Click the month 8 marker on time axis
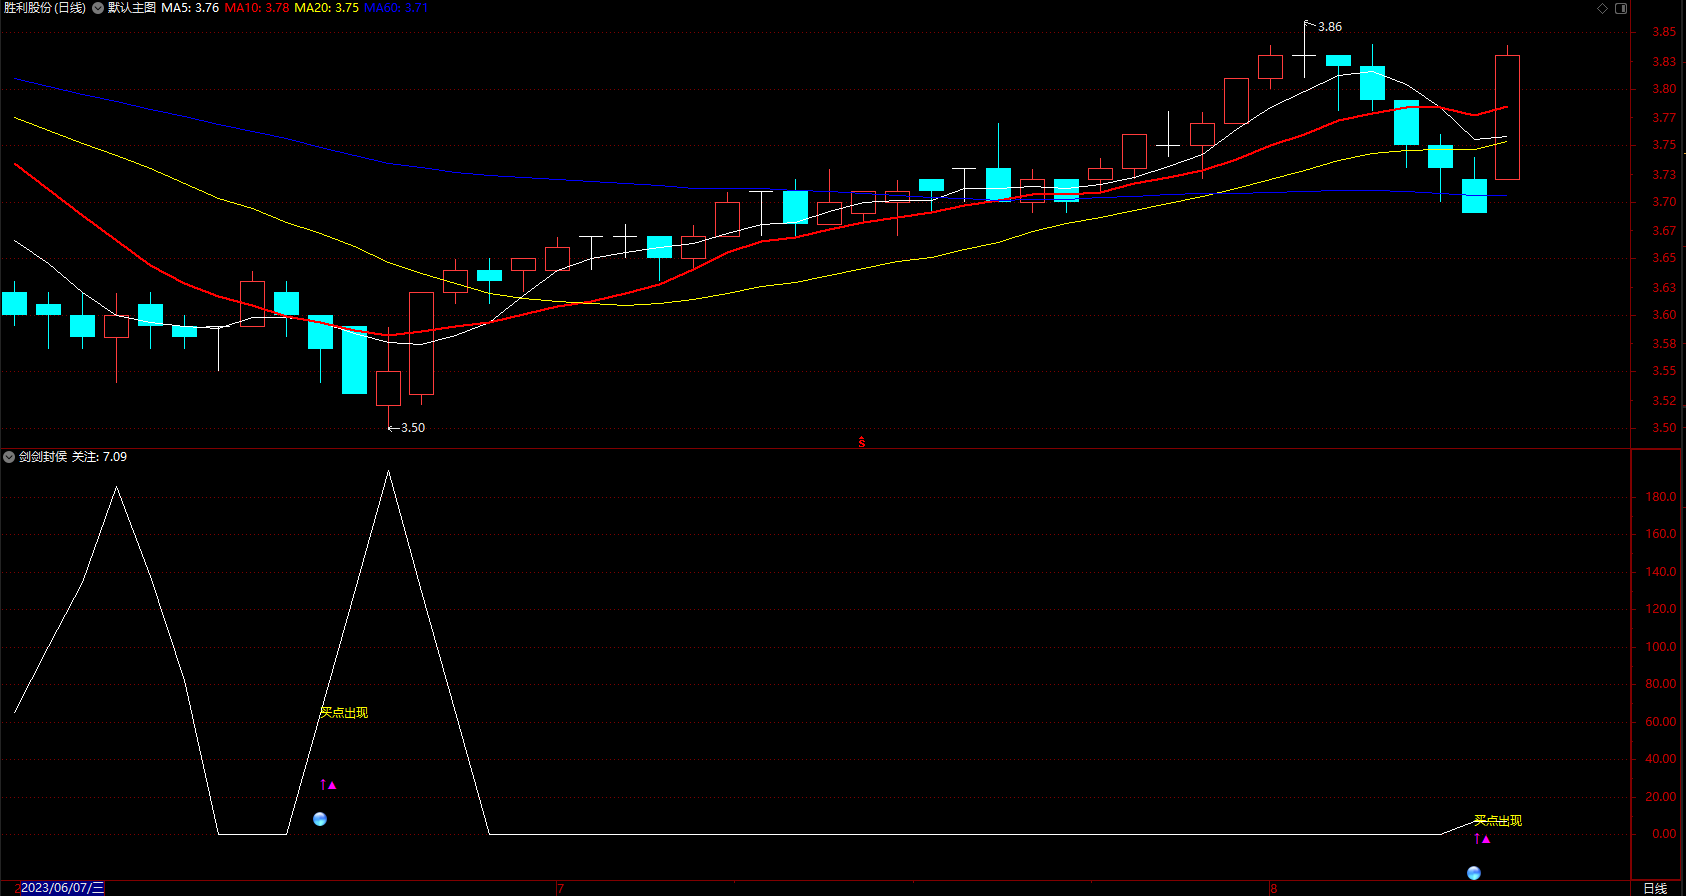This screenshot has height=896, width=1686. tap(1274, 888)
